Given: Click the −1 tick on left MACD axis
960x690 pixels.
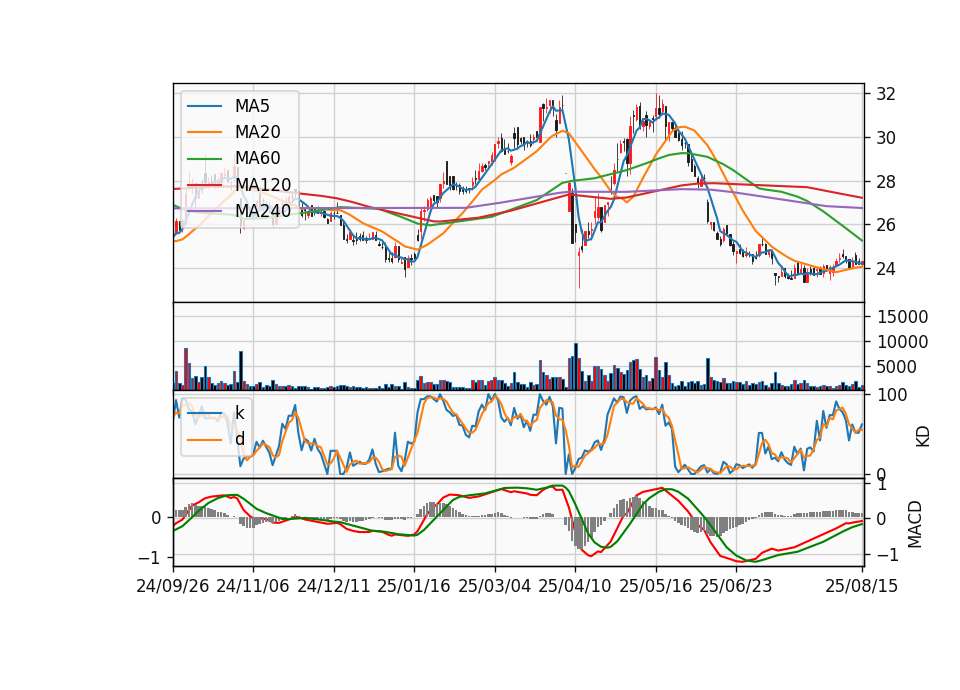Looking at the screenshot, I should coord(149,558).
